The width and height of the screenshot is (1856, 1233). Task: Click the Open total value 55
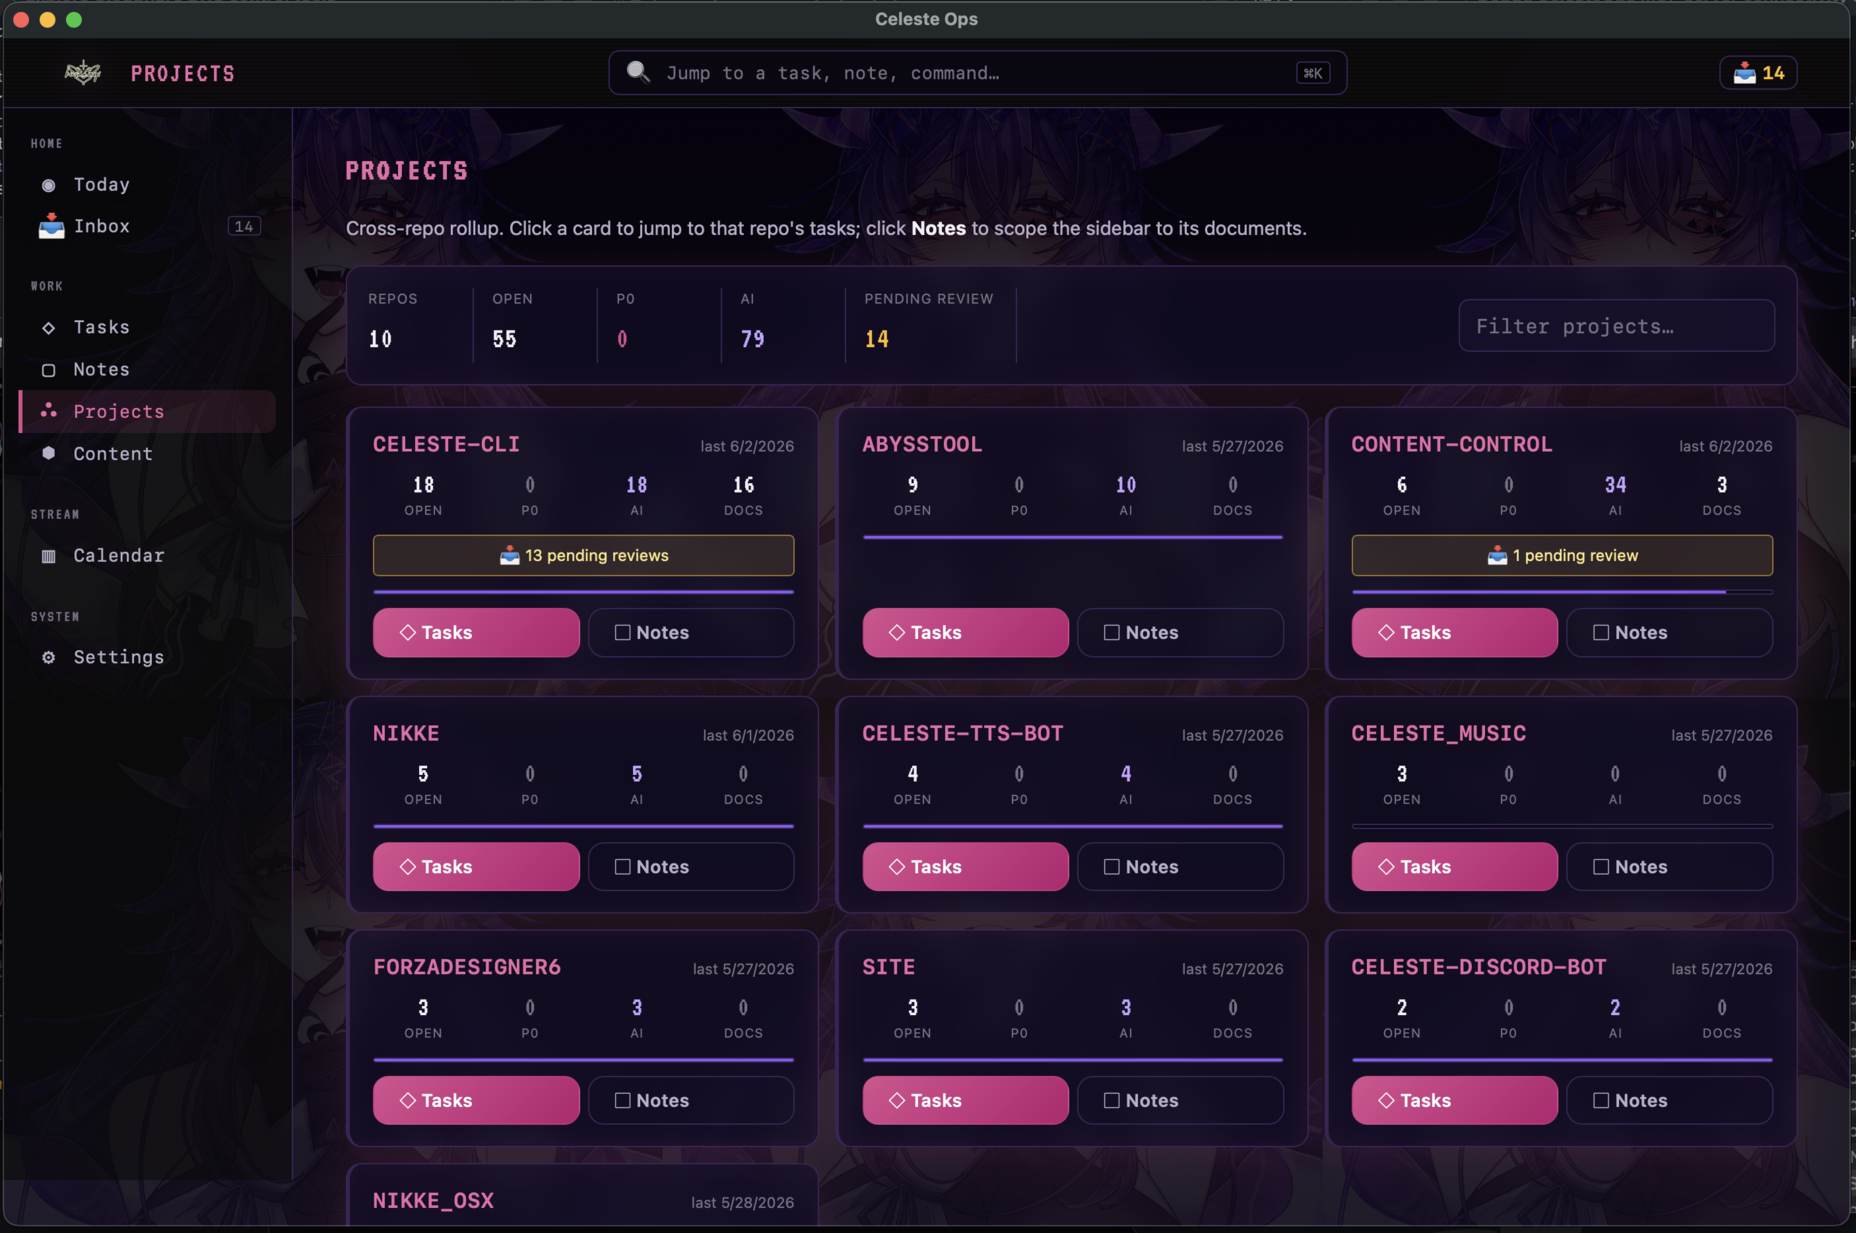pos(504,339)
